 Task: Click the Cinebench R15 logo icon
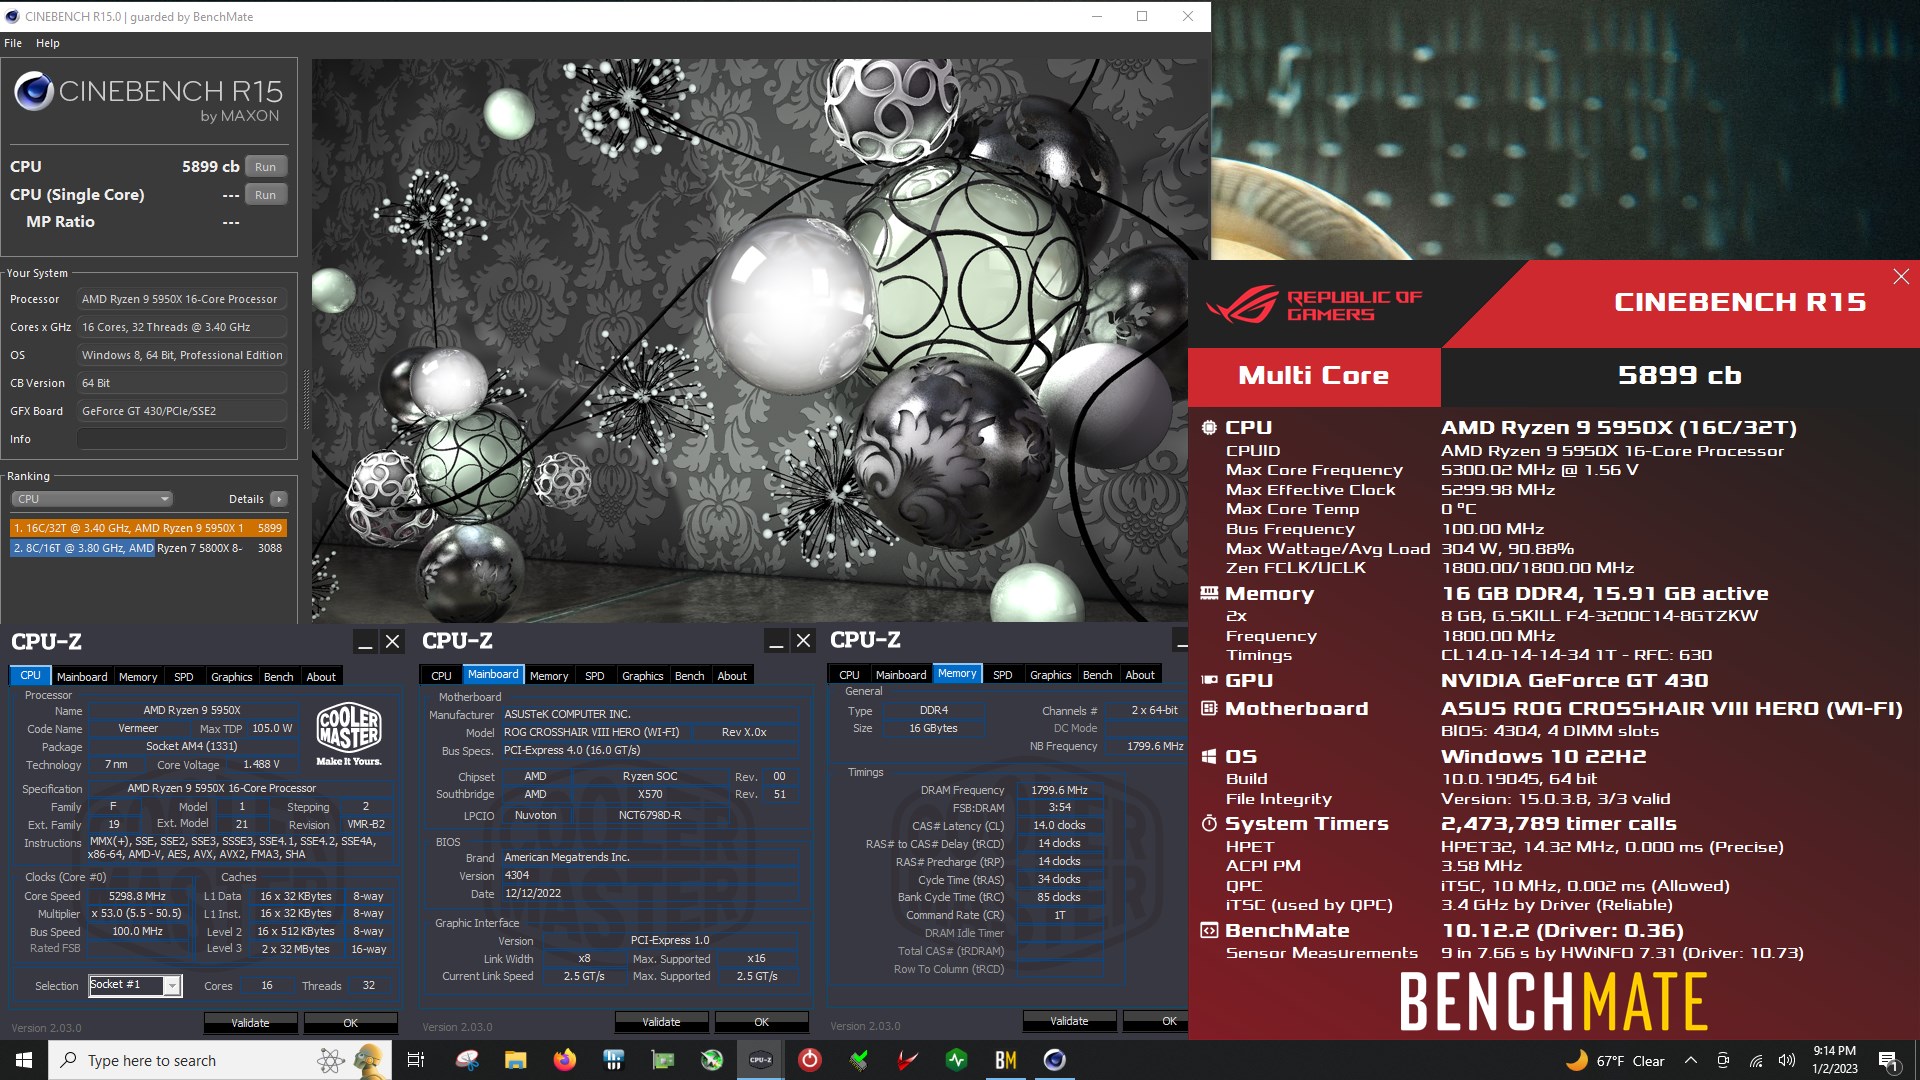tap(34, 92)
